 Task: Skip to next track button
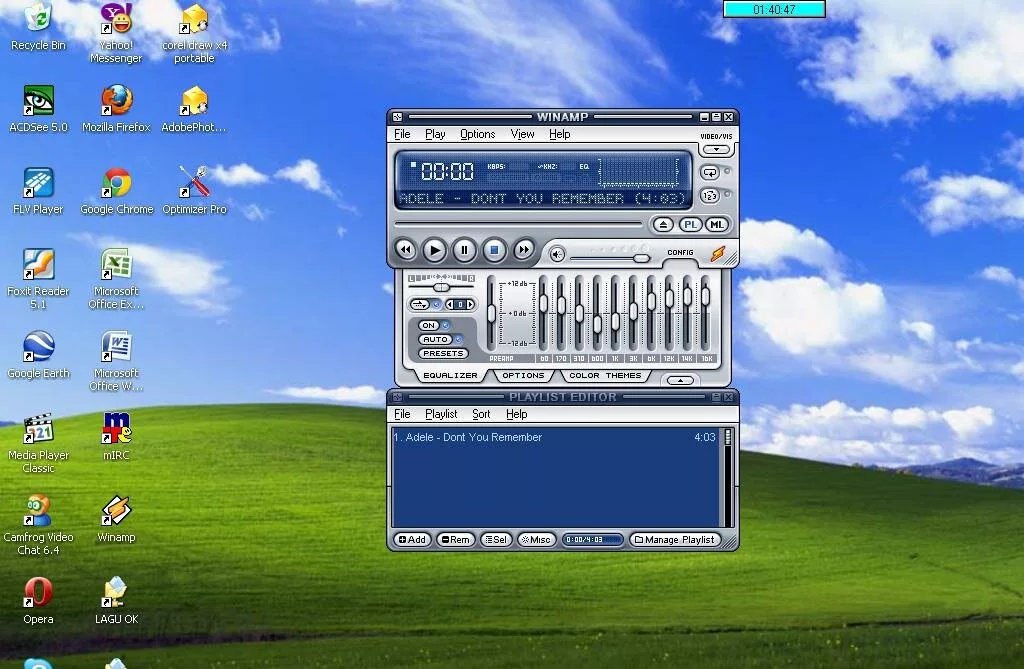pyautogui.click(x=524, y=250)
